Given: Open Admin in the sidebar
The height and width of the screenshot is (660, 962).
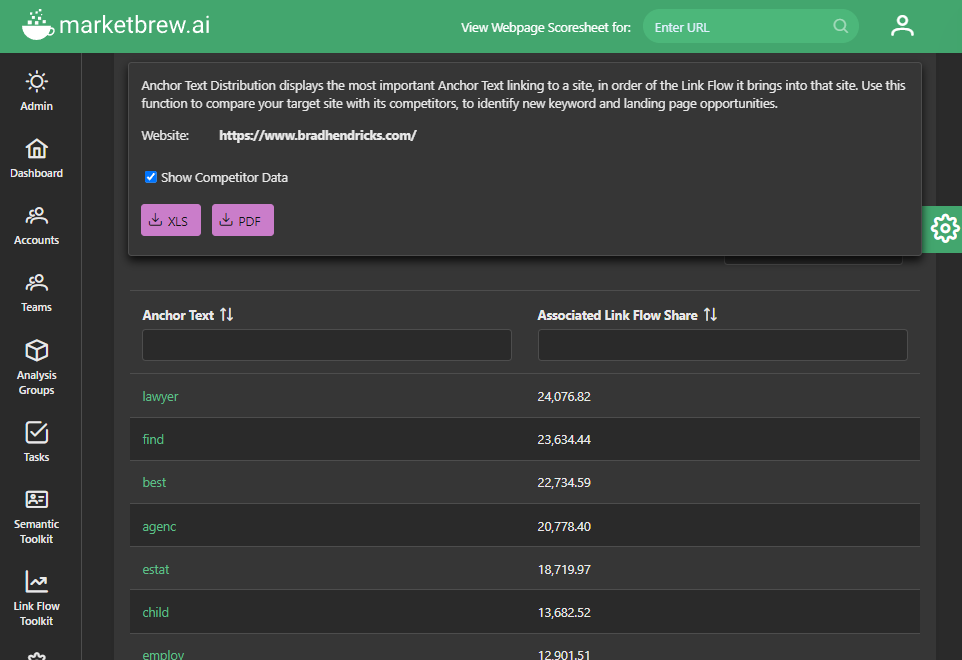Looking at the screenshot, I should pyautogui.click(x=37, y=91).
